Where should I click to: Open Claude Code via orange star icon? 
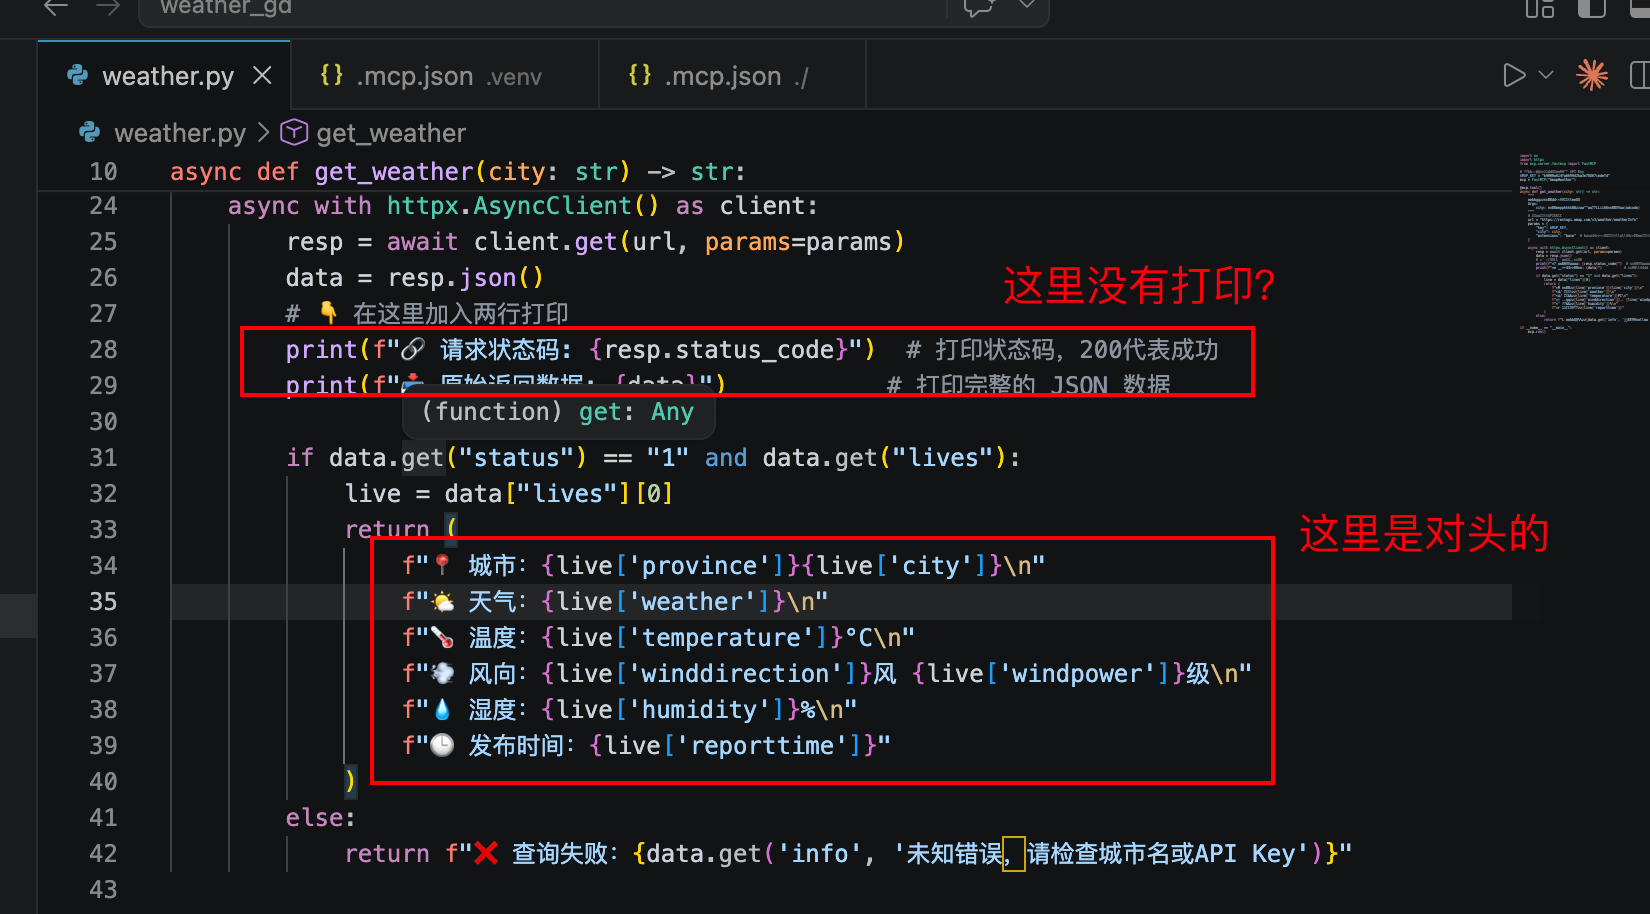tap(1592, 75)
